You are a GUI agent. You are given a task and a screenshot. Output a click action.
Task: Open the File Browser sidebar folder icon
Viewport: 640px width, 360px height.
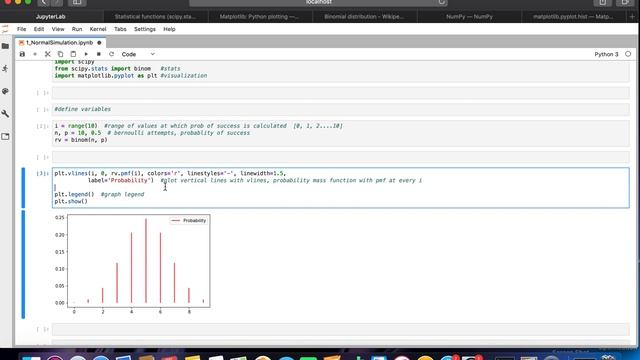pos(5,46)
